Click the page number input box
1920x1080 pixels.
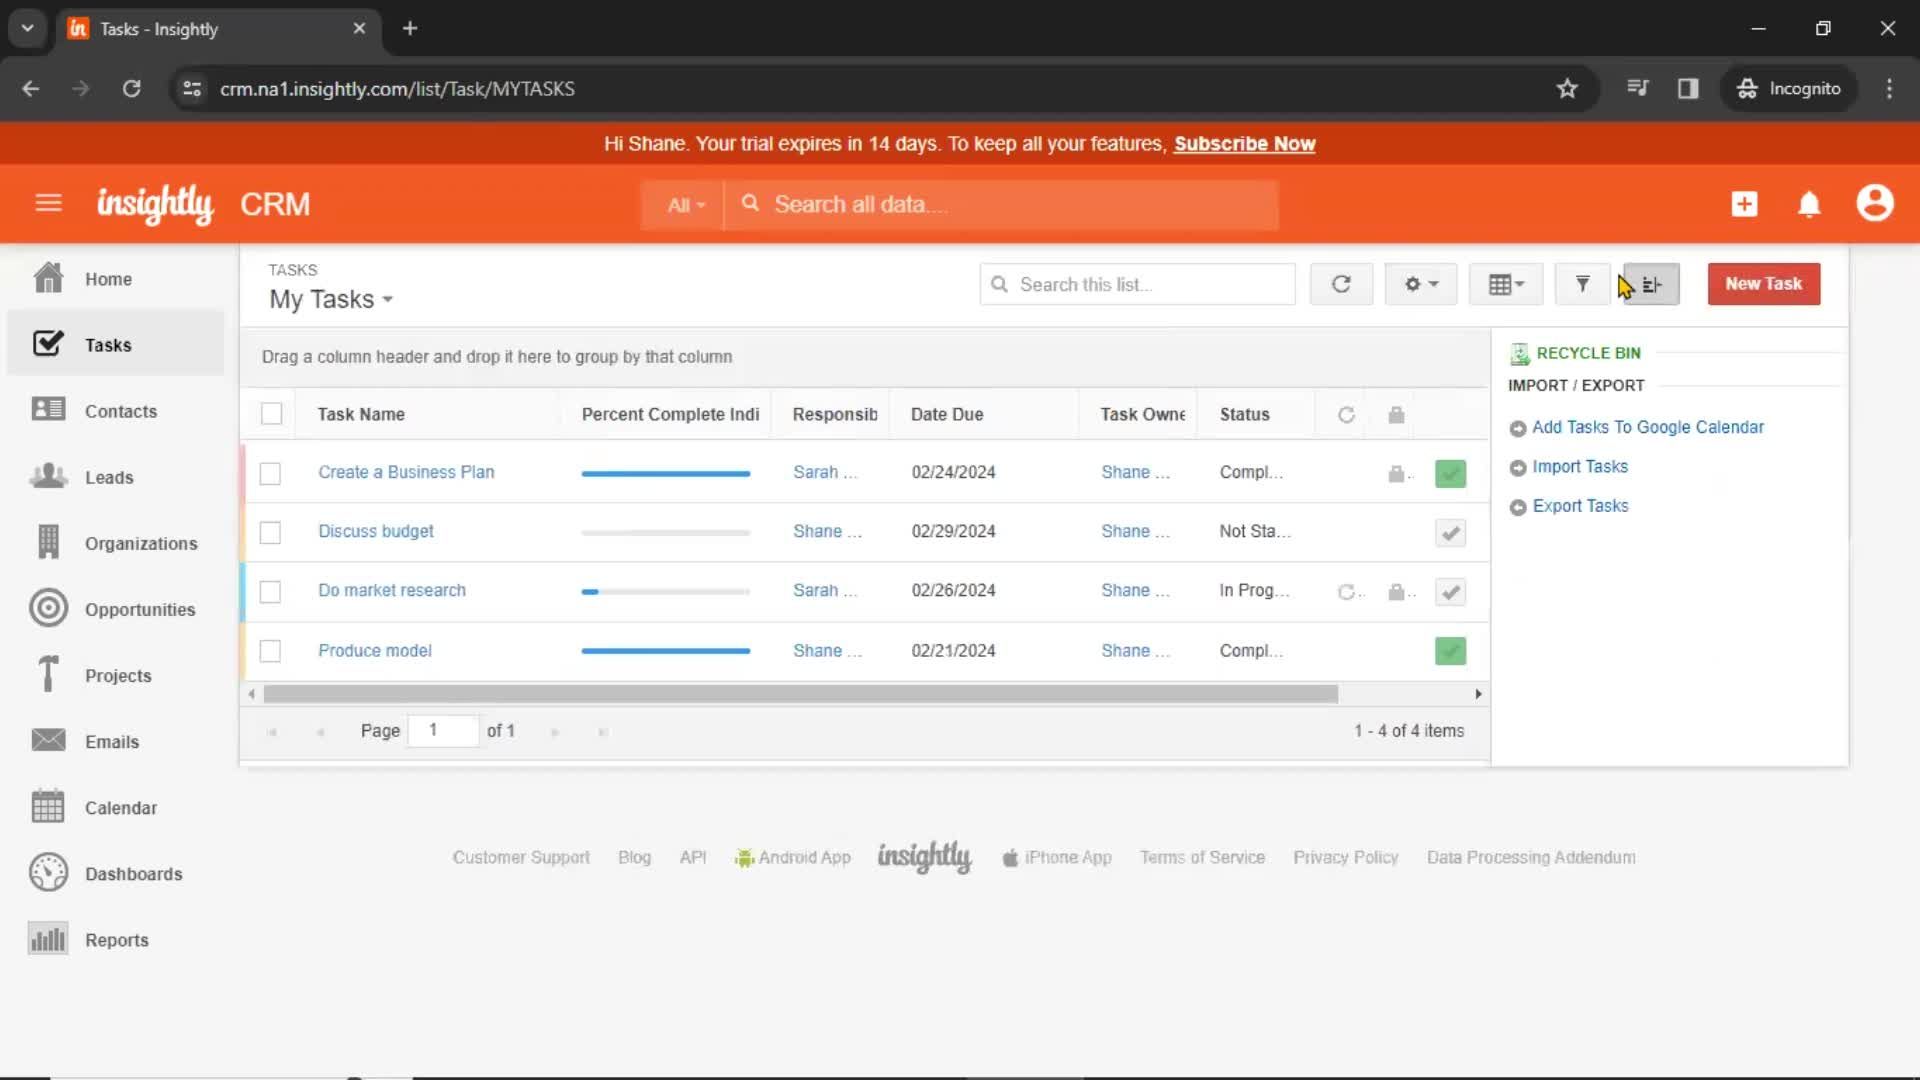[x=443, y=731]
